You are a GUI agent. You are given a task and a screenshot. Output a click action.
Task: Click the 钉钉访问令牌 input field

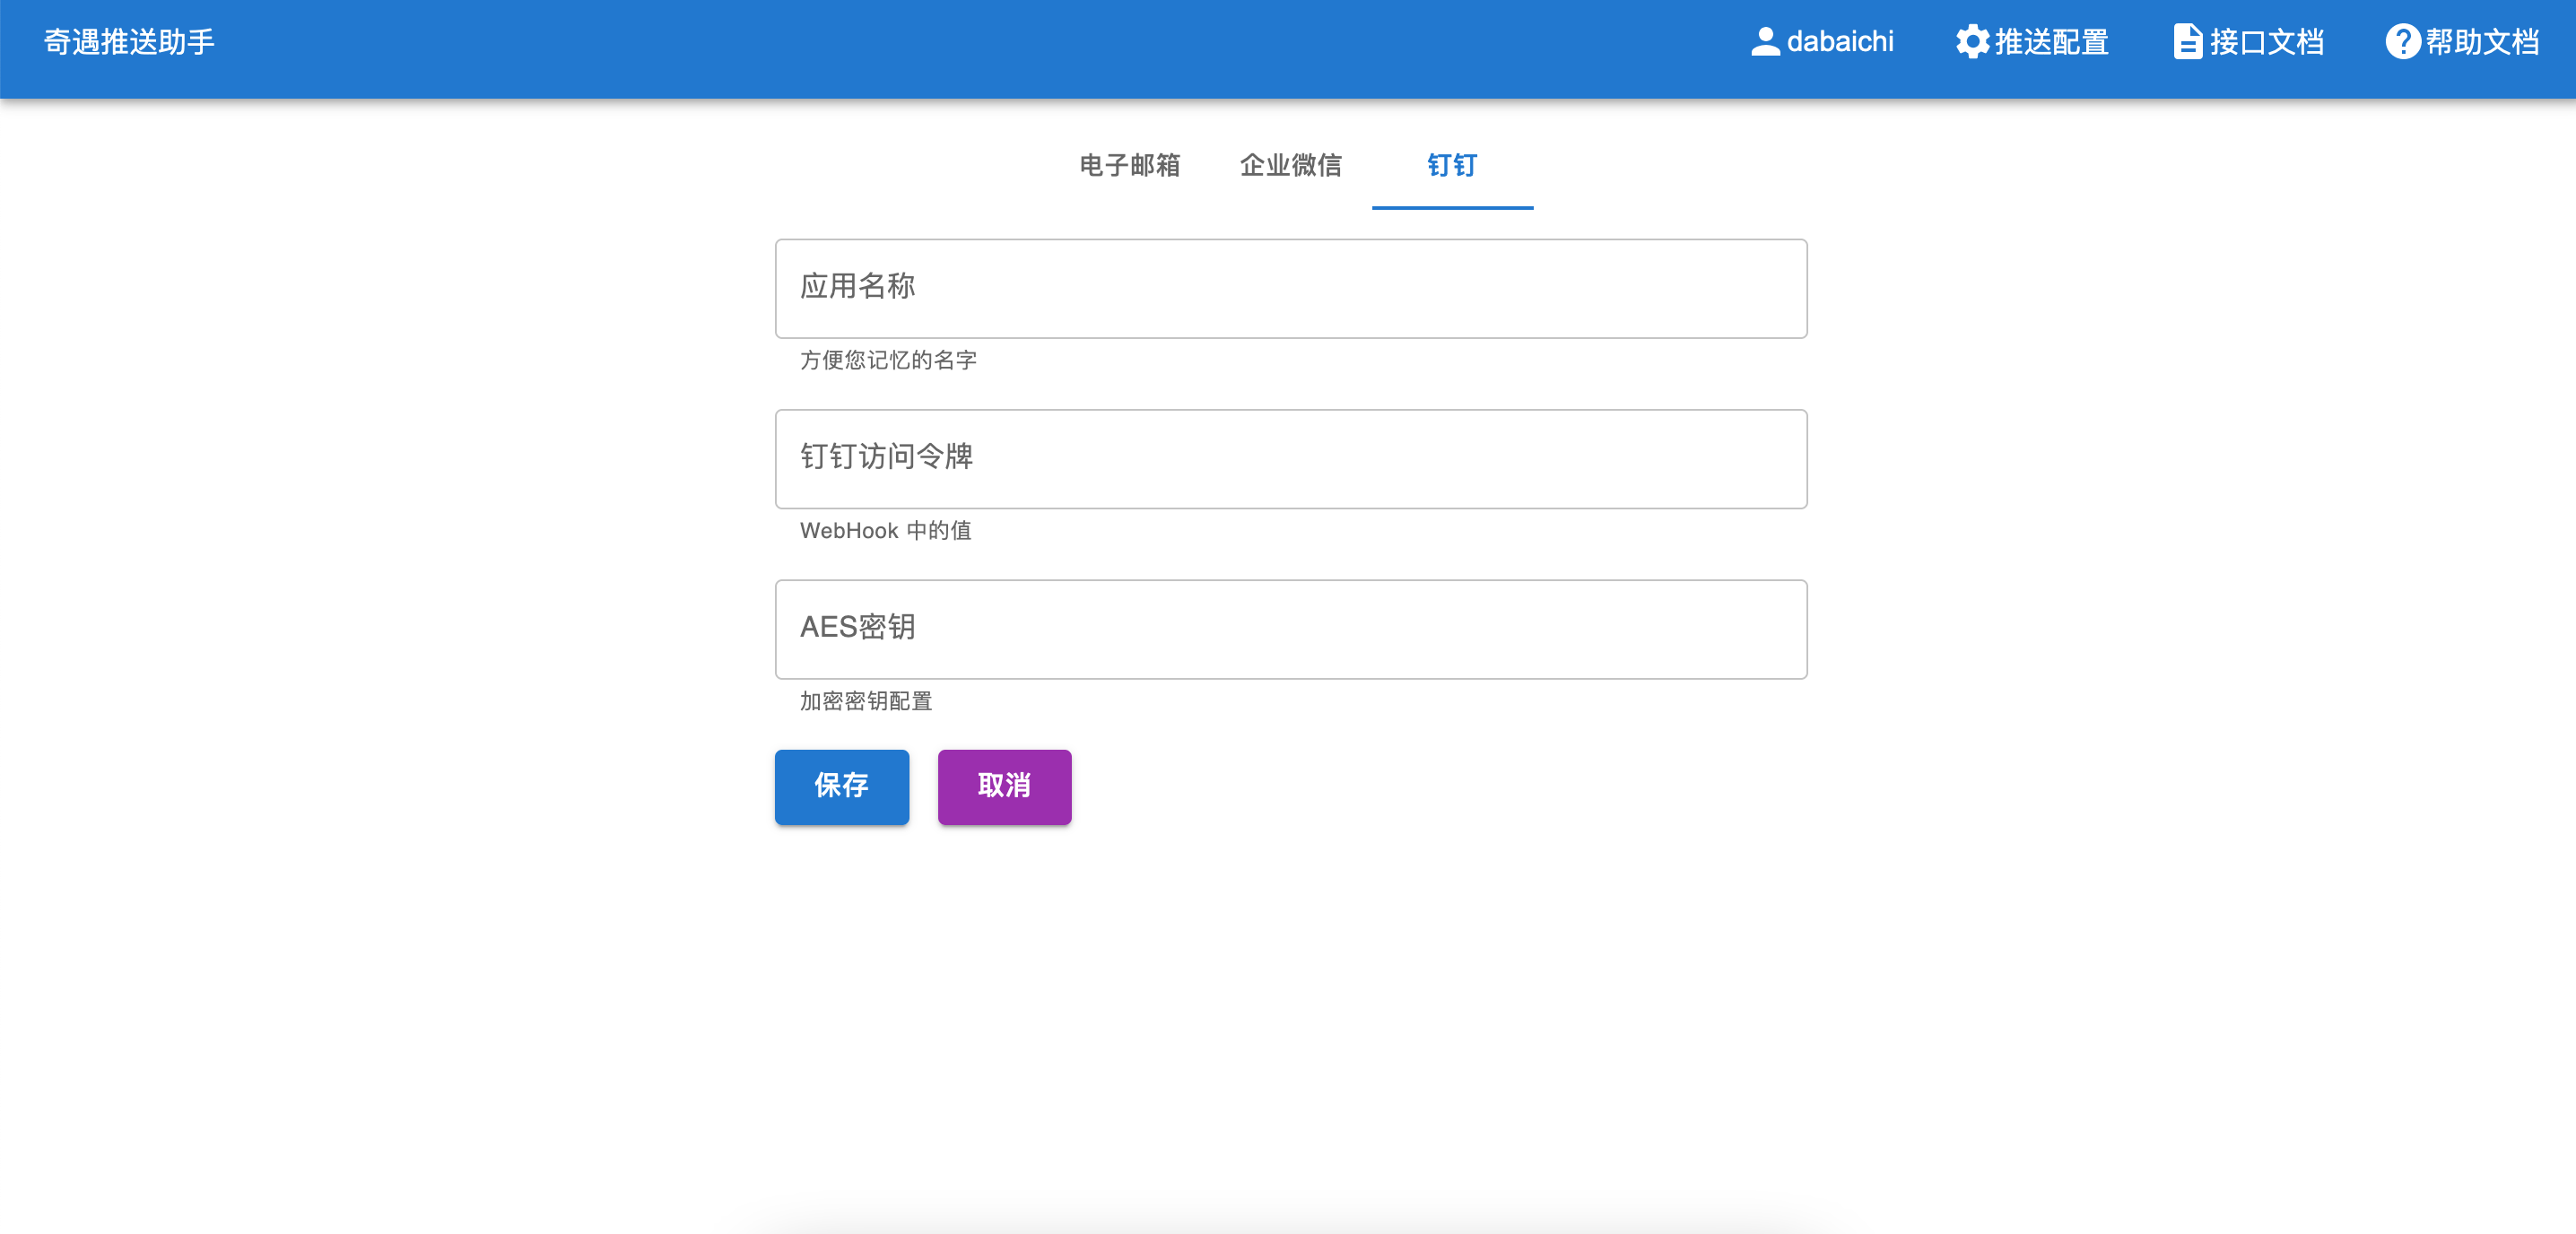tap(1290, 459)
